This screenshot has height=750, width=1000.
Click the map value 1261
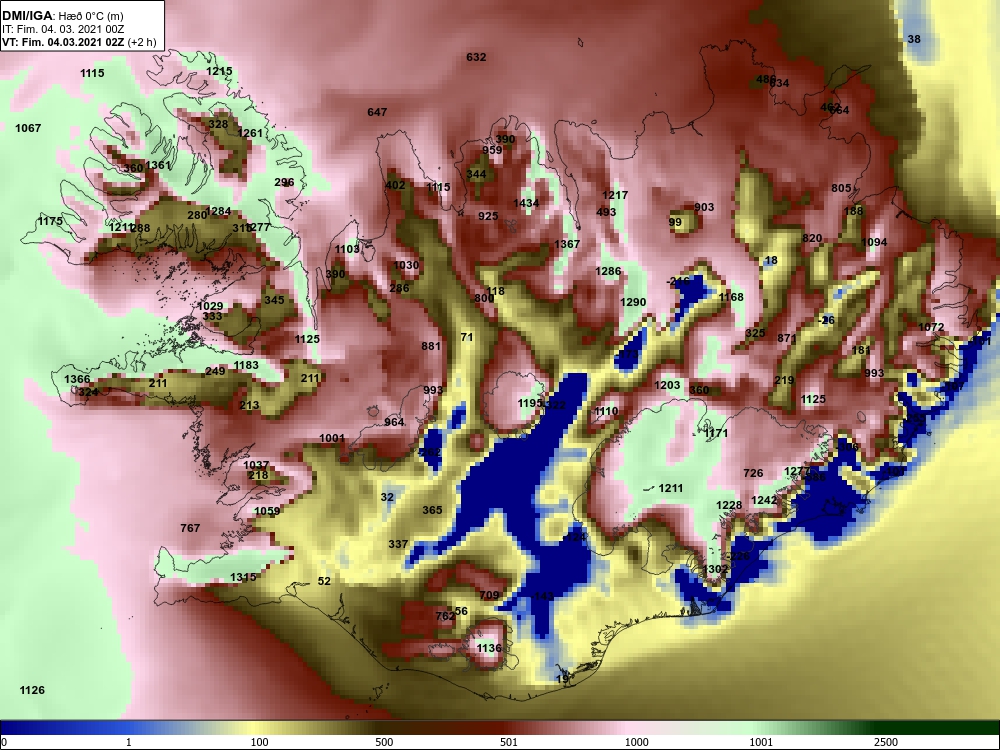pos(250,133)
